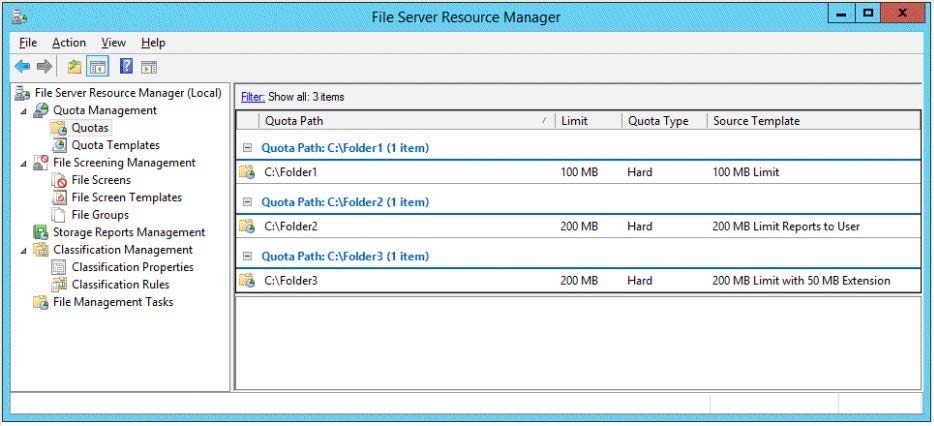Collapse the Quota Path: C:\Folder3 group
This screenshot has width=934, height=426.
click(248, 257)
